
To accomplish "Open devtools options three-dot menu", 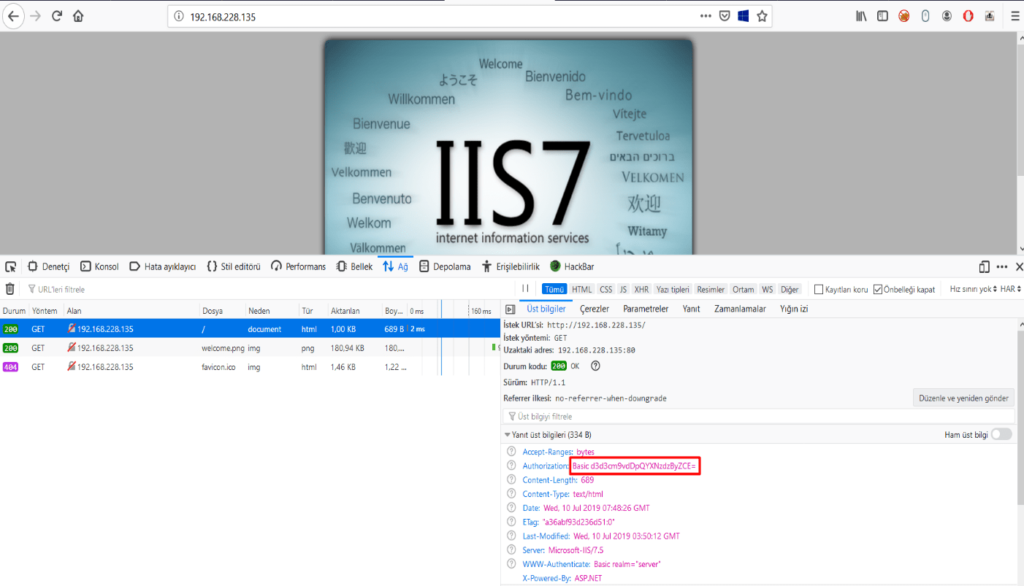I will click(1002, 267).
